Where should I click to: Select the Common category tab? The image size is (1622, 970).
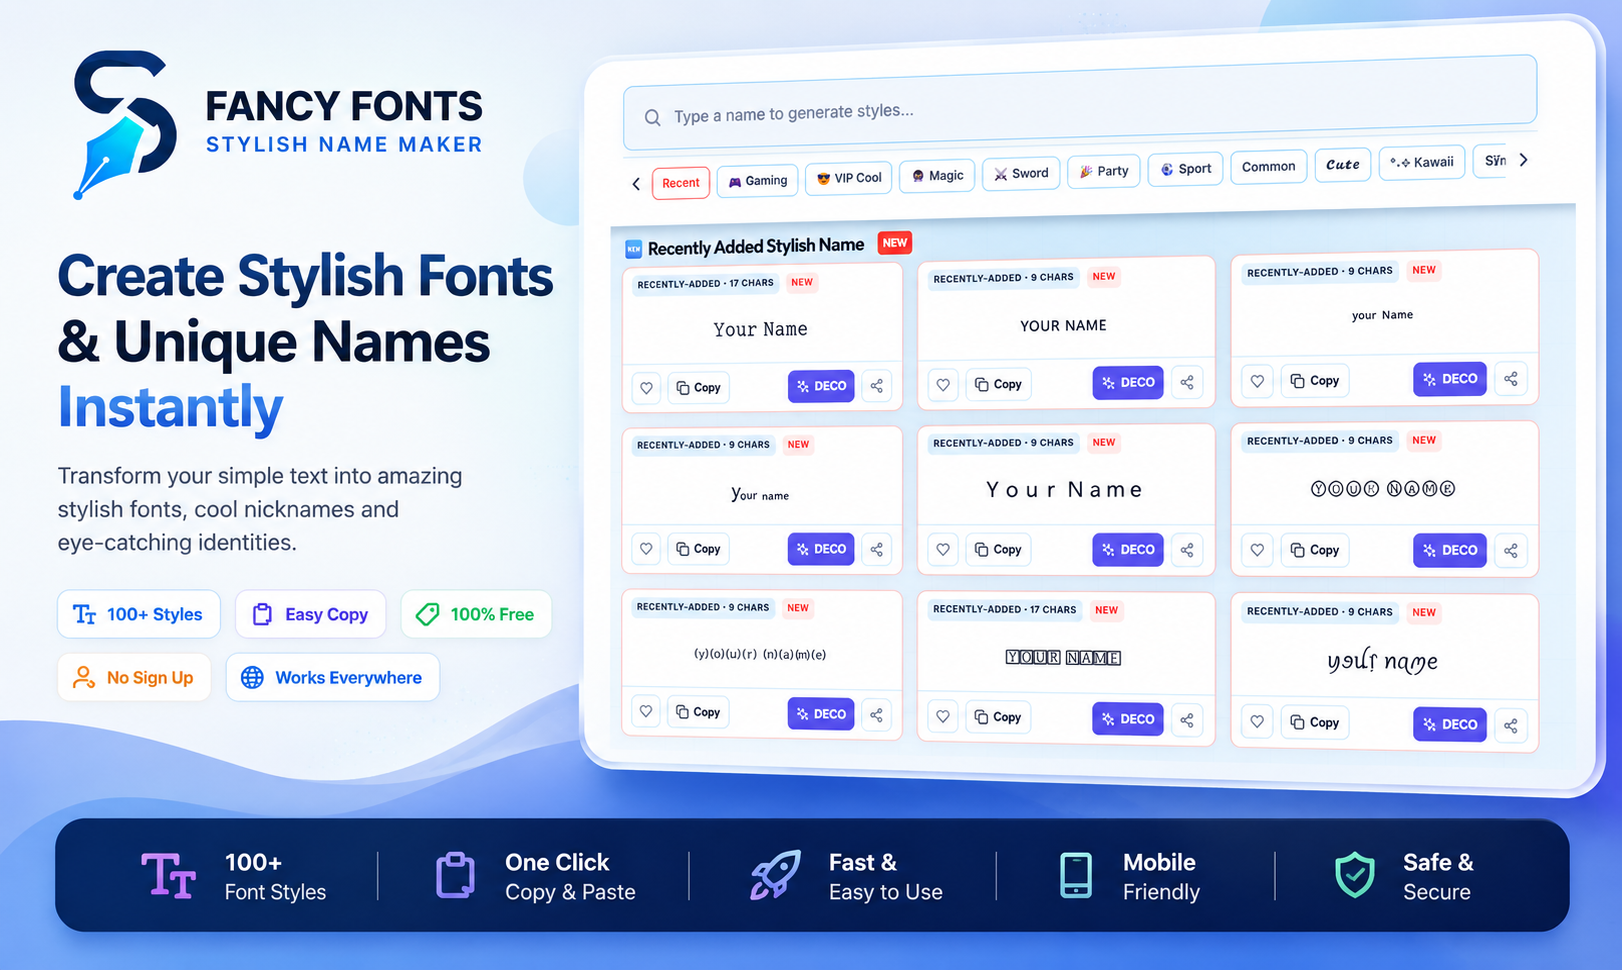coord(1268,166)
